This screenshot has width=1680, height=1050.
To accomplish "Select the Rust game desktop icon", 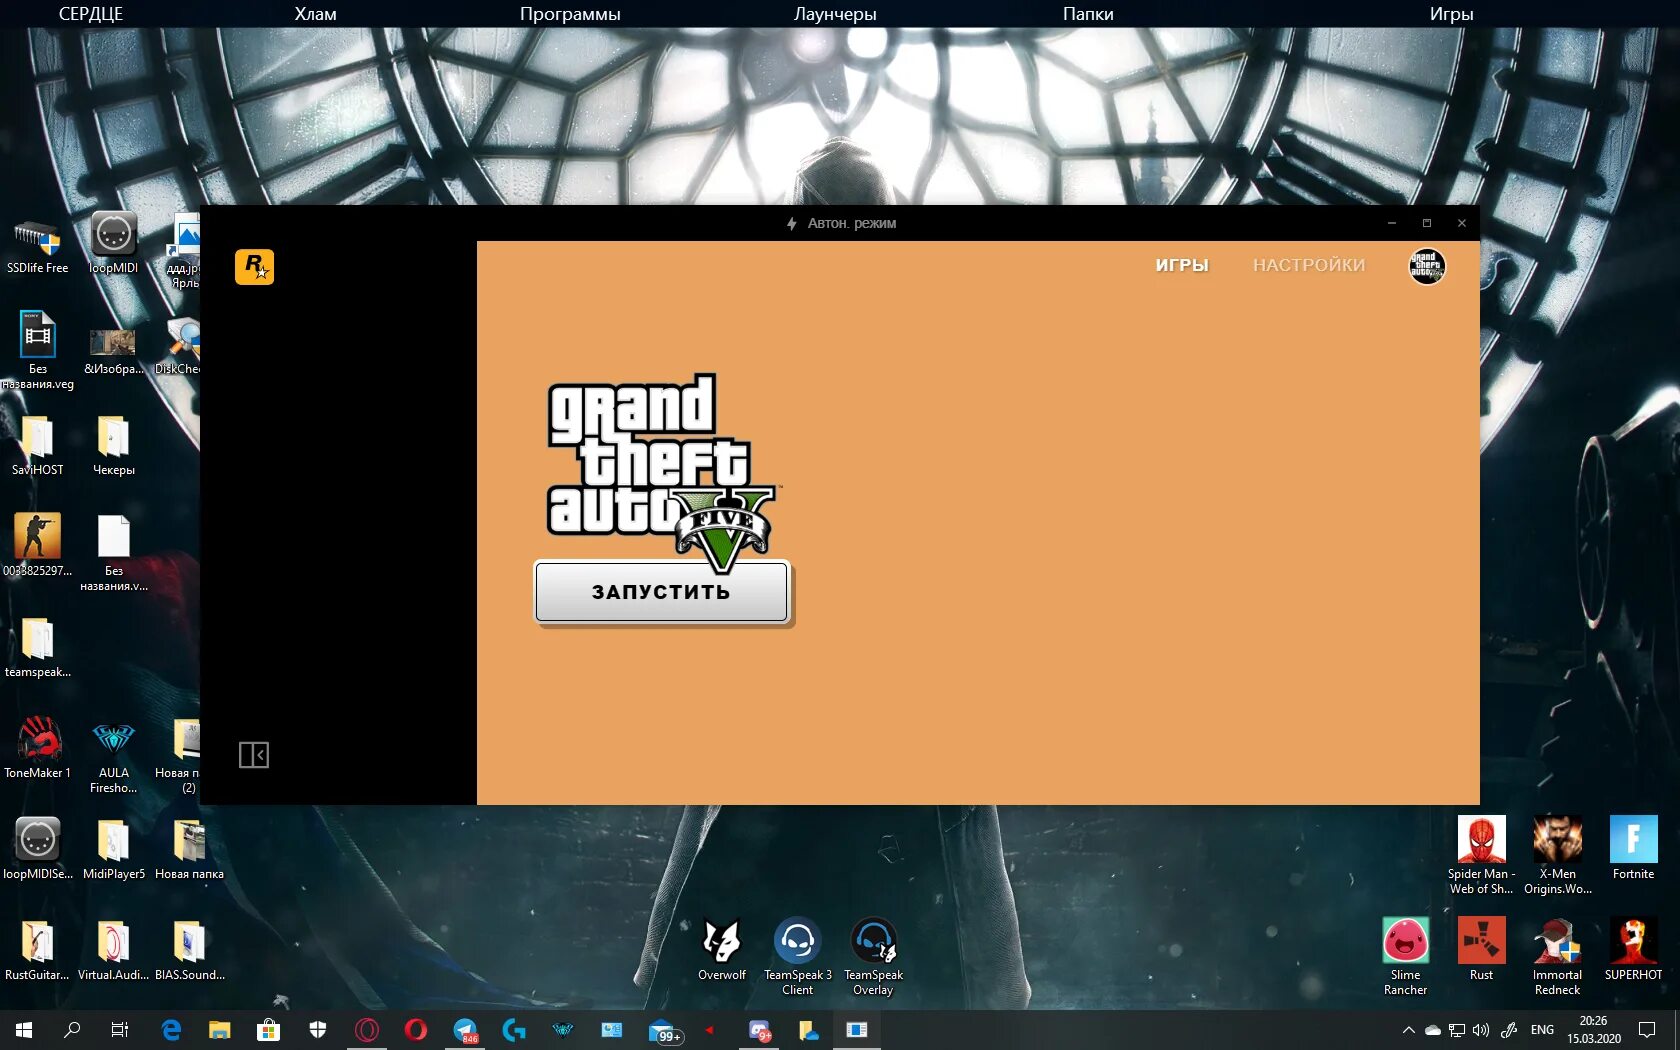I will (1481, 950).
